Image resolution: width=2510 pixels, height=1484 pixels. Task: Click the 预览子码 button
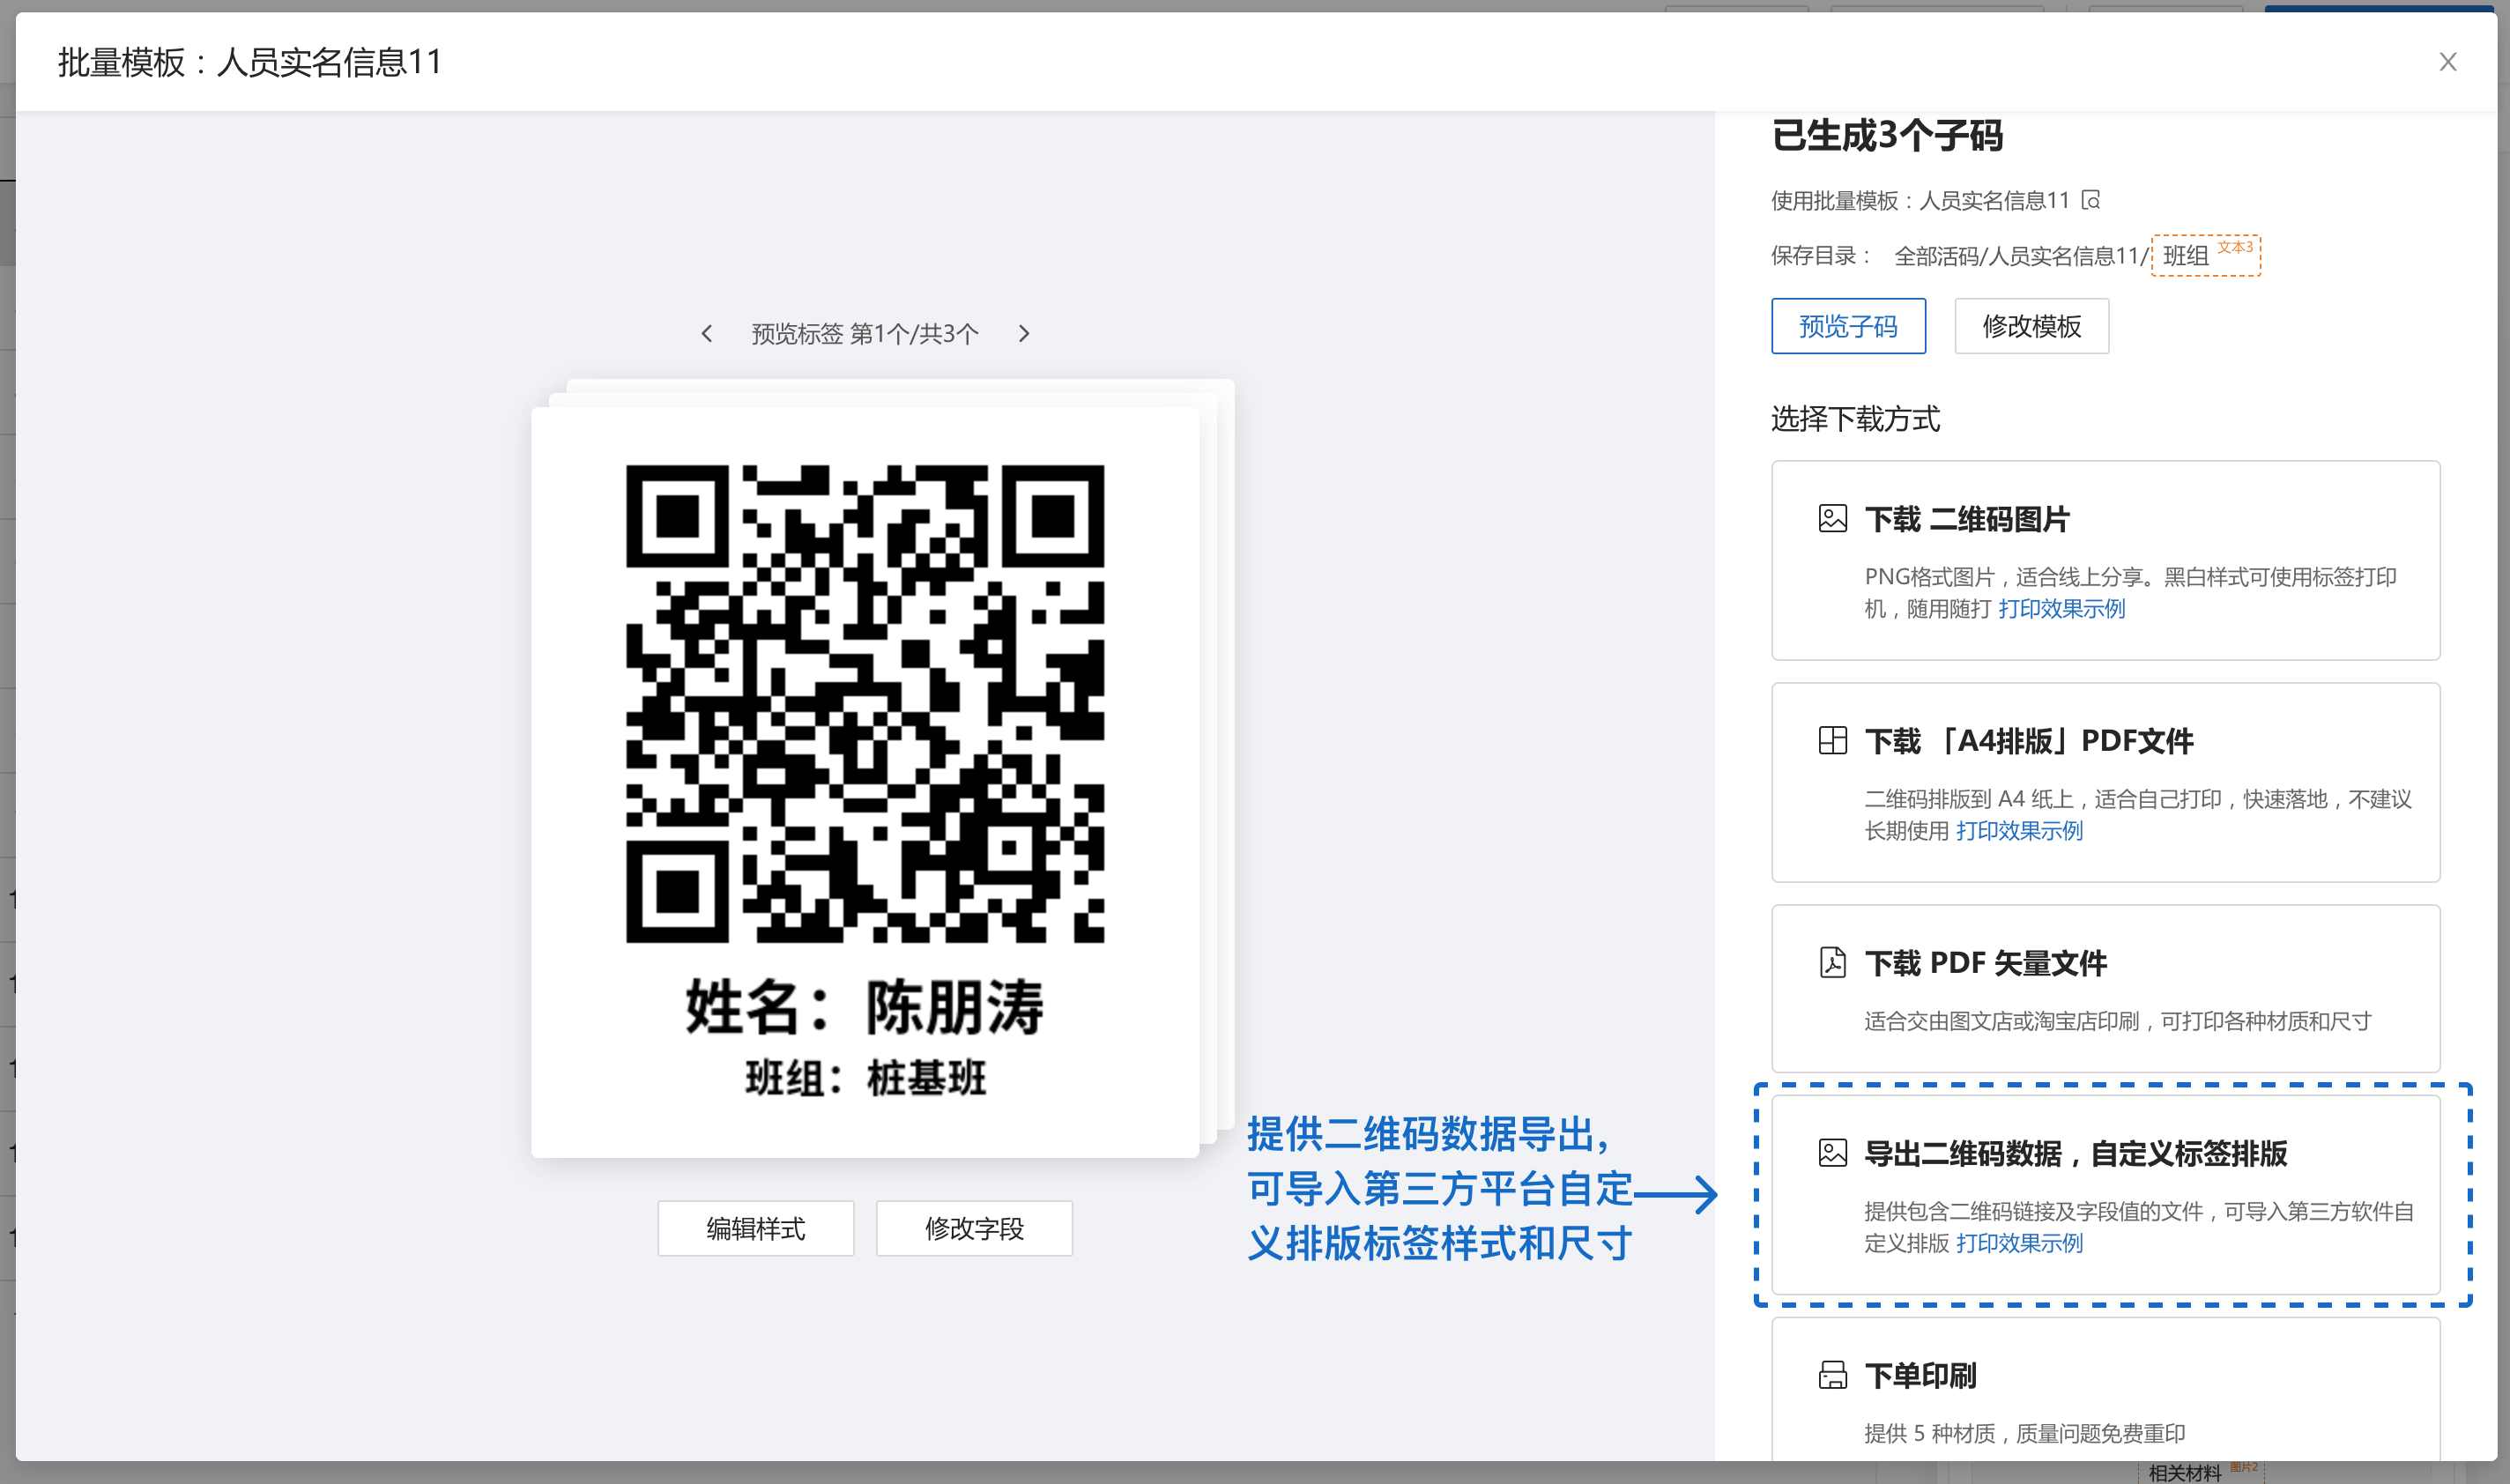point(1847,326)
